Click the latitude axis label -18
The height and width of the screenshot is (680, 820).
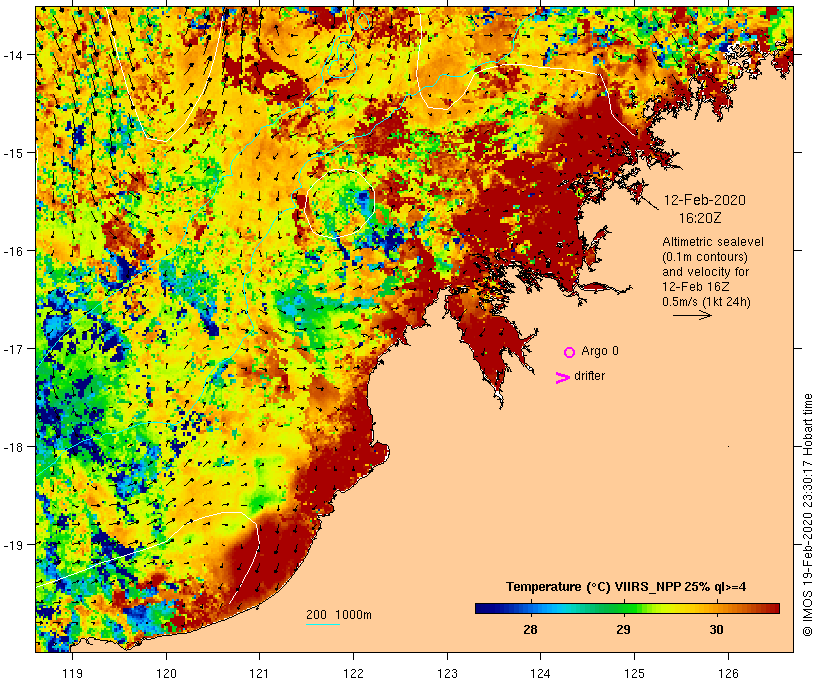click(13, 447)
